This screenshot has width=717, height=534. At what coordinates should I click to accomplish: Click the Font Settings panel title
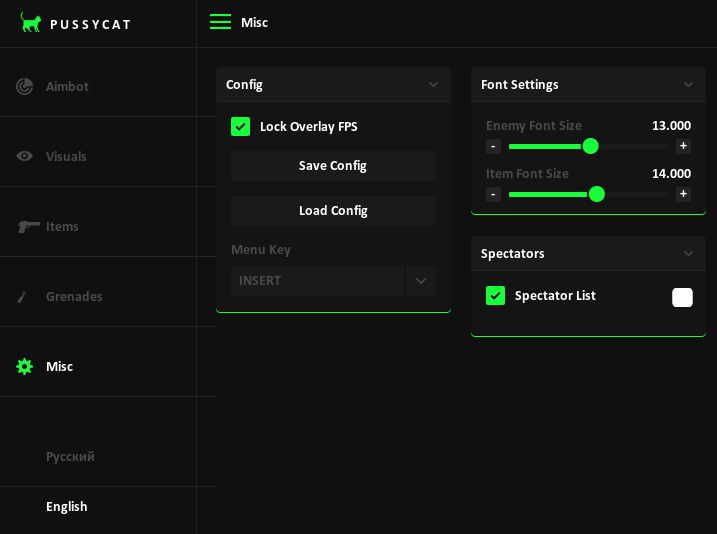click(x=519, y=85)
